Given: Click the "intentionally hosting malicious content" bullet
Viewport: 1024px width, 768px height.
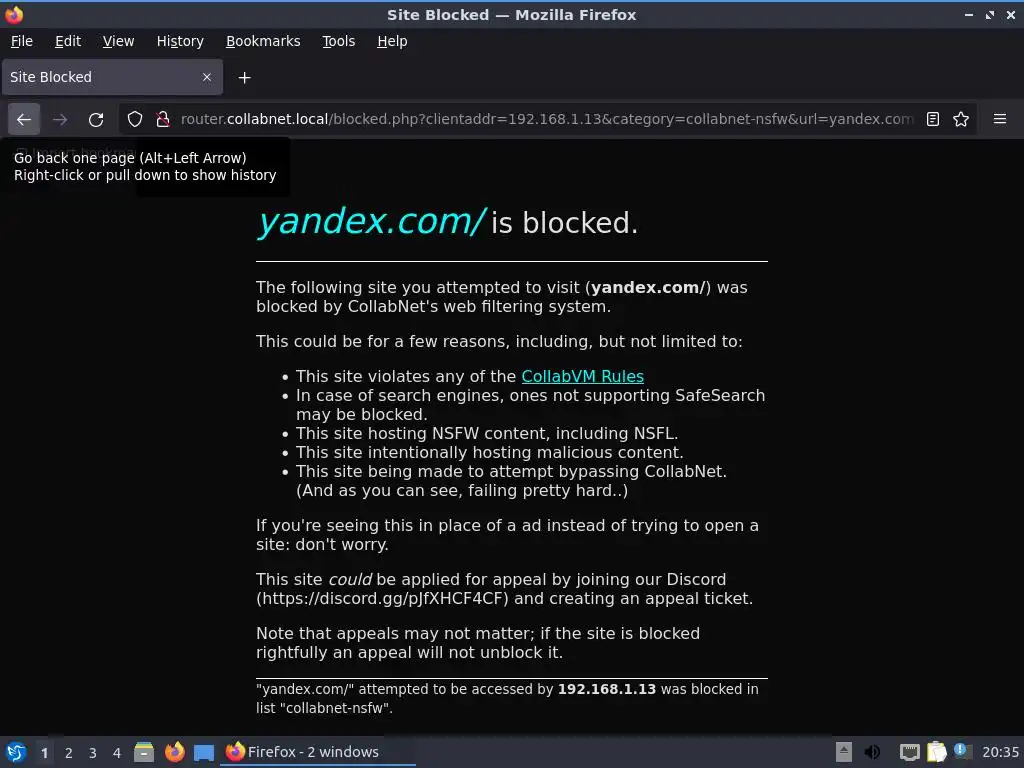Looking at the screenshot, I should tap(489, 453).
